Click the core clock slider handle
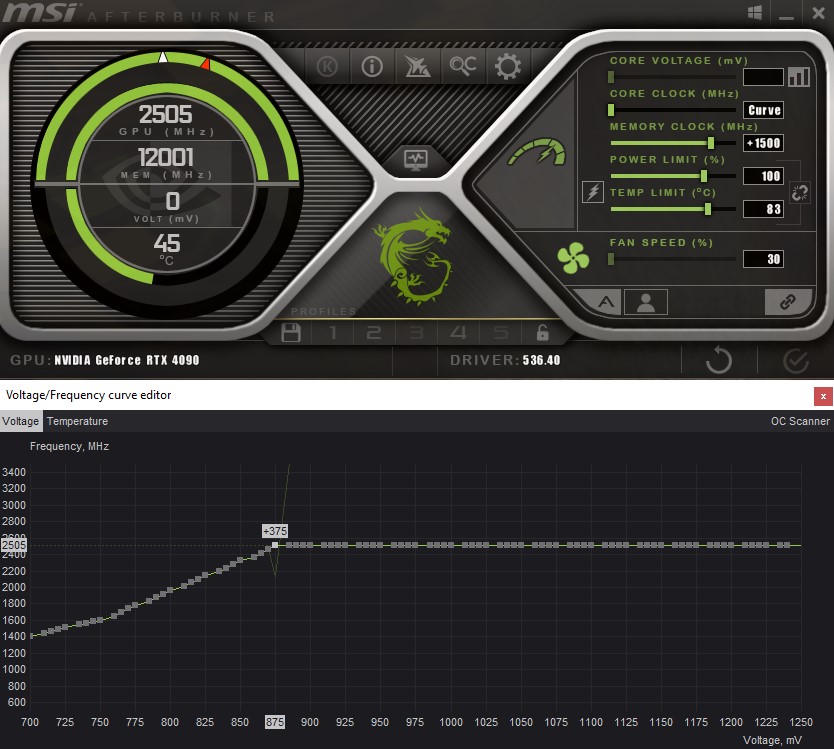The image size is (834, 749). point(611,110)
